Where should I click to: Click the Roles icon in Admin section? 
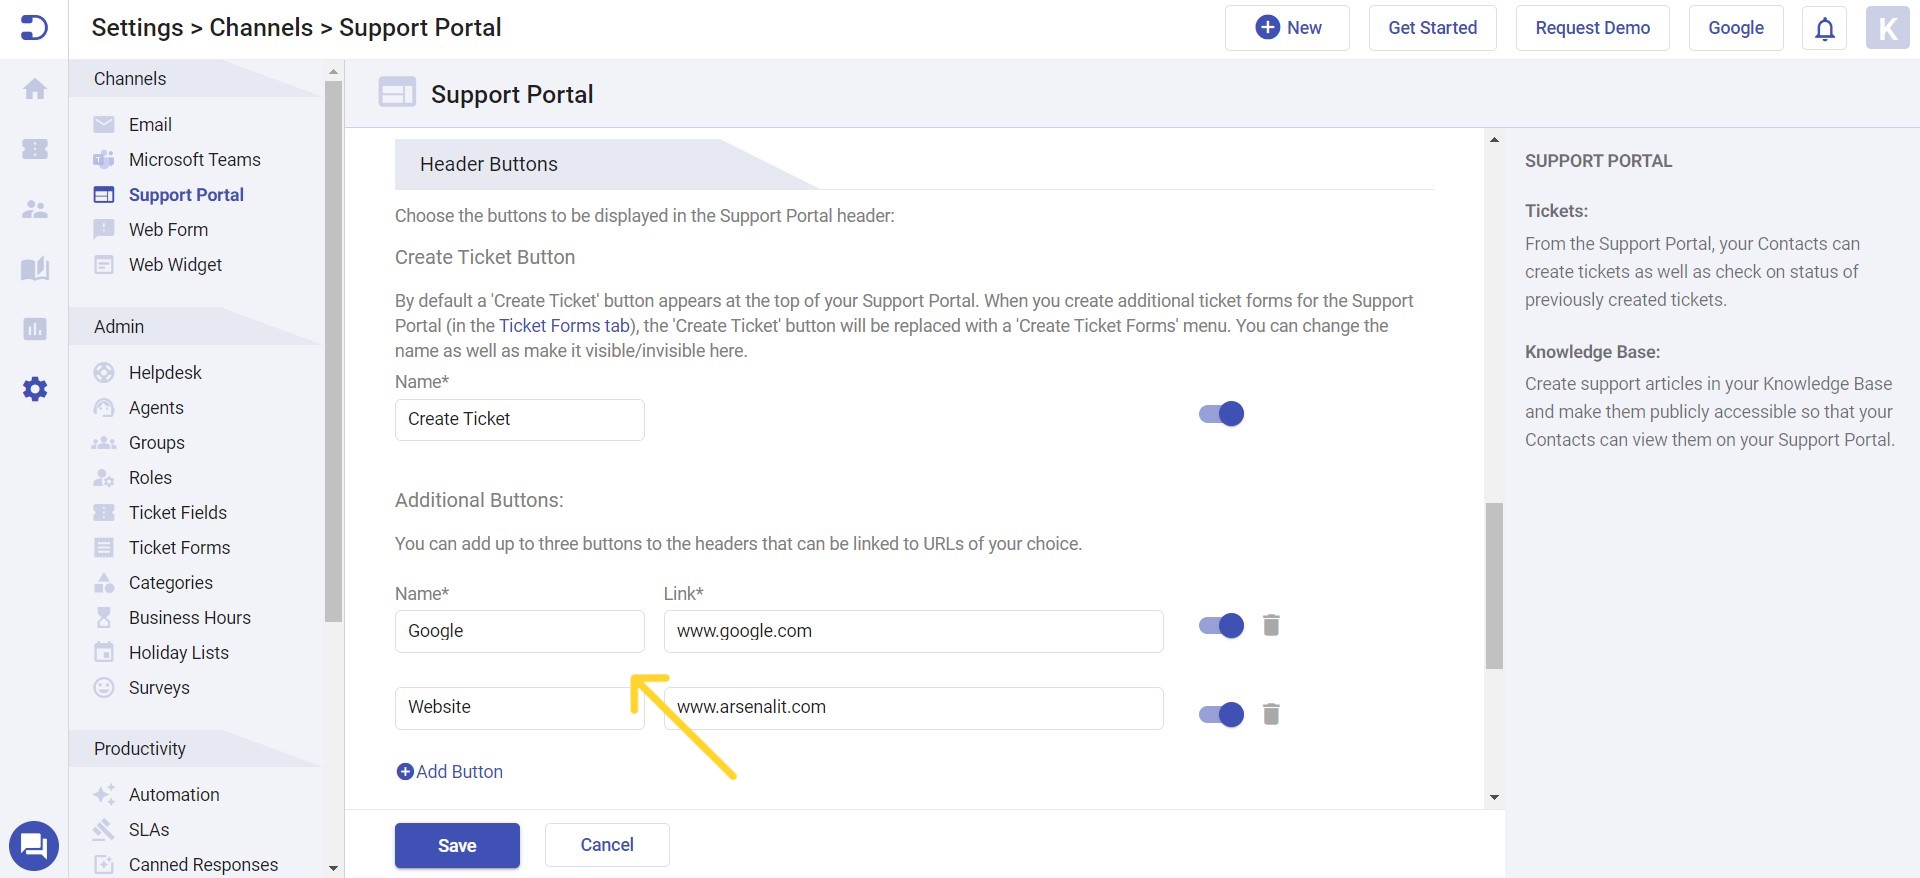(104, 478)
